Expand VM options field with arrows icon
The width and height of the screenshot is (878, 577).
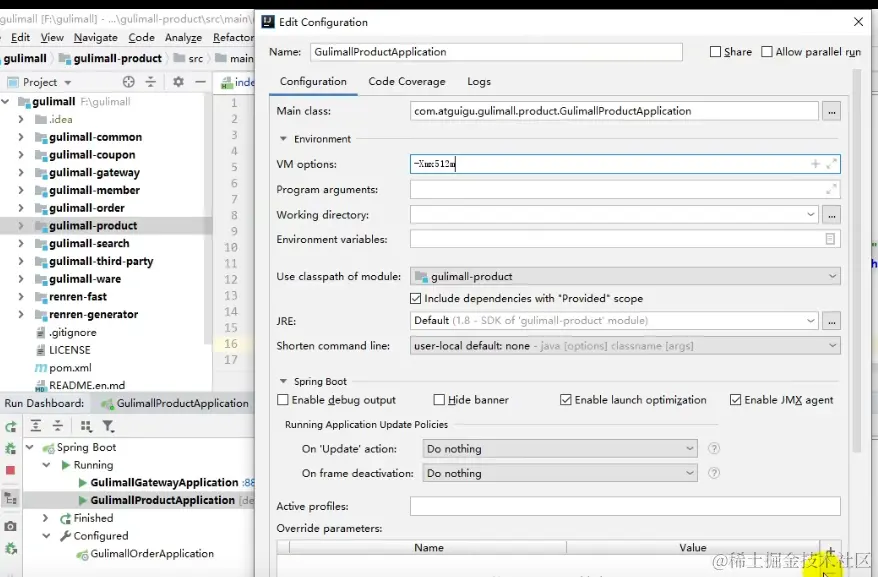(832, 164)
